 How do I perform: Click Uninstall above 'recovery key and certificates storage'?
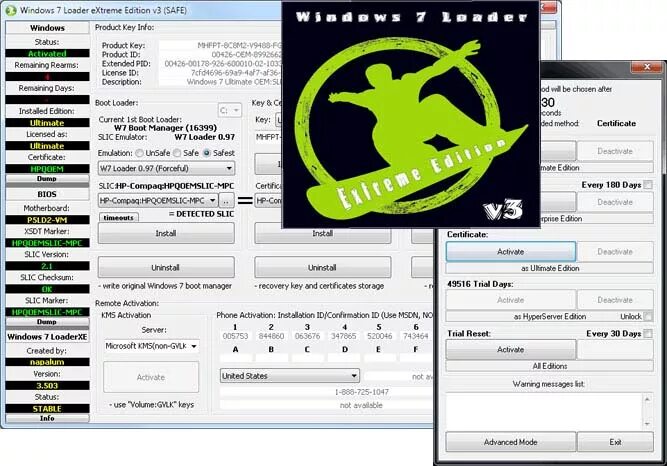pos(322,268)
